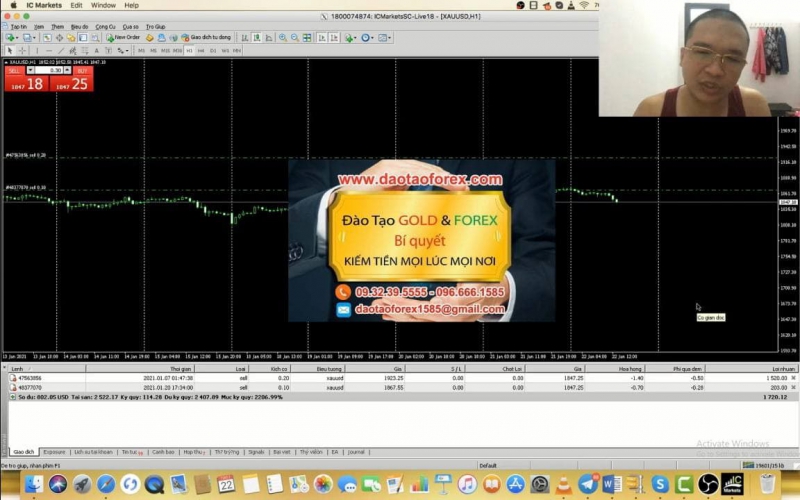Viewport: 800px width, 500px height.
Task: Open VLC cone icon in Dock
Action: [x=564, y=484]
